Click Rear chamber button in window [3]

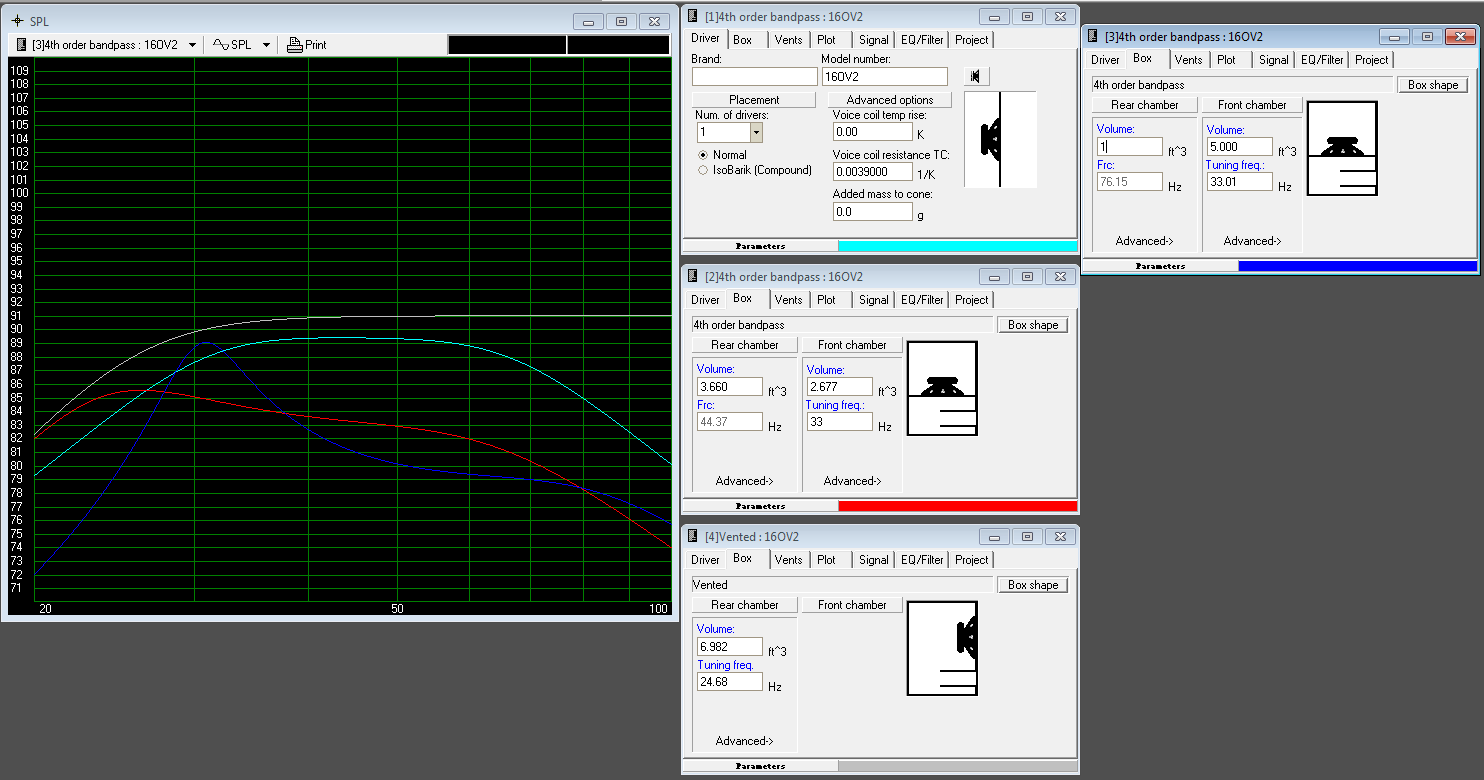click(x=1145, y=105)
